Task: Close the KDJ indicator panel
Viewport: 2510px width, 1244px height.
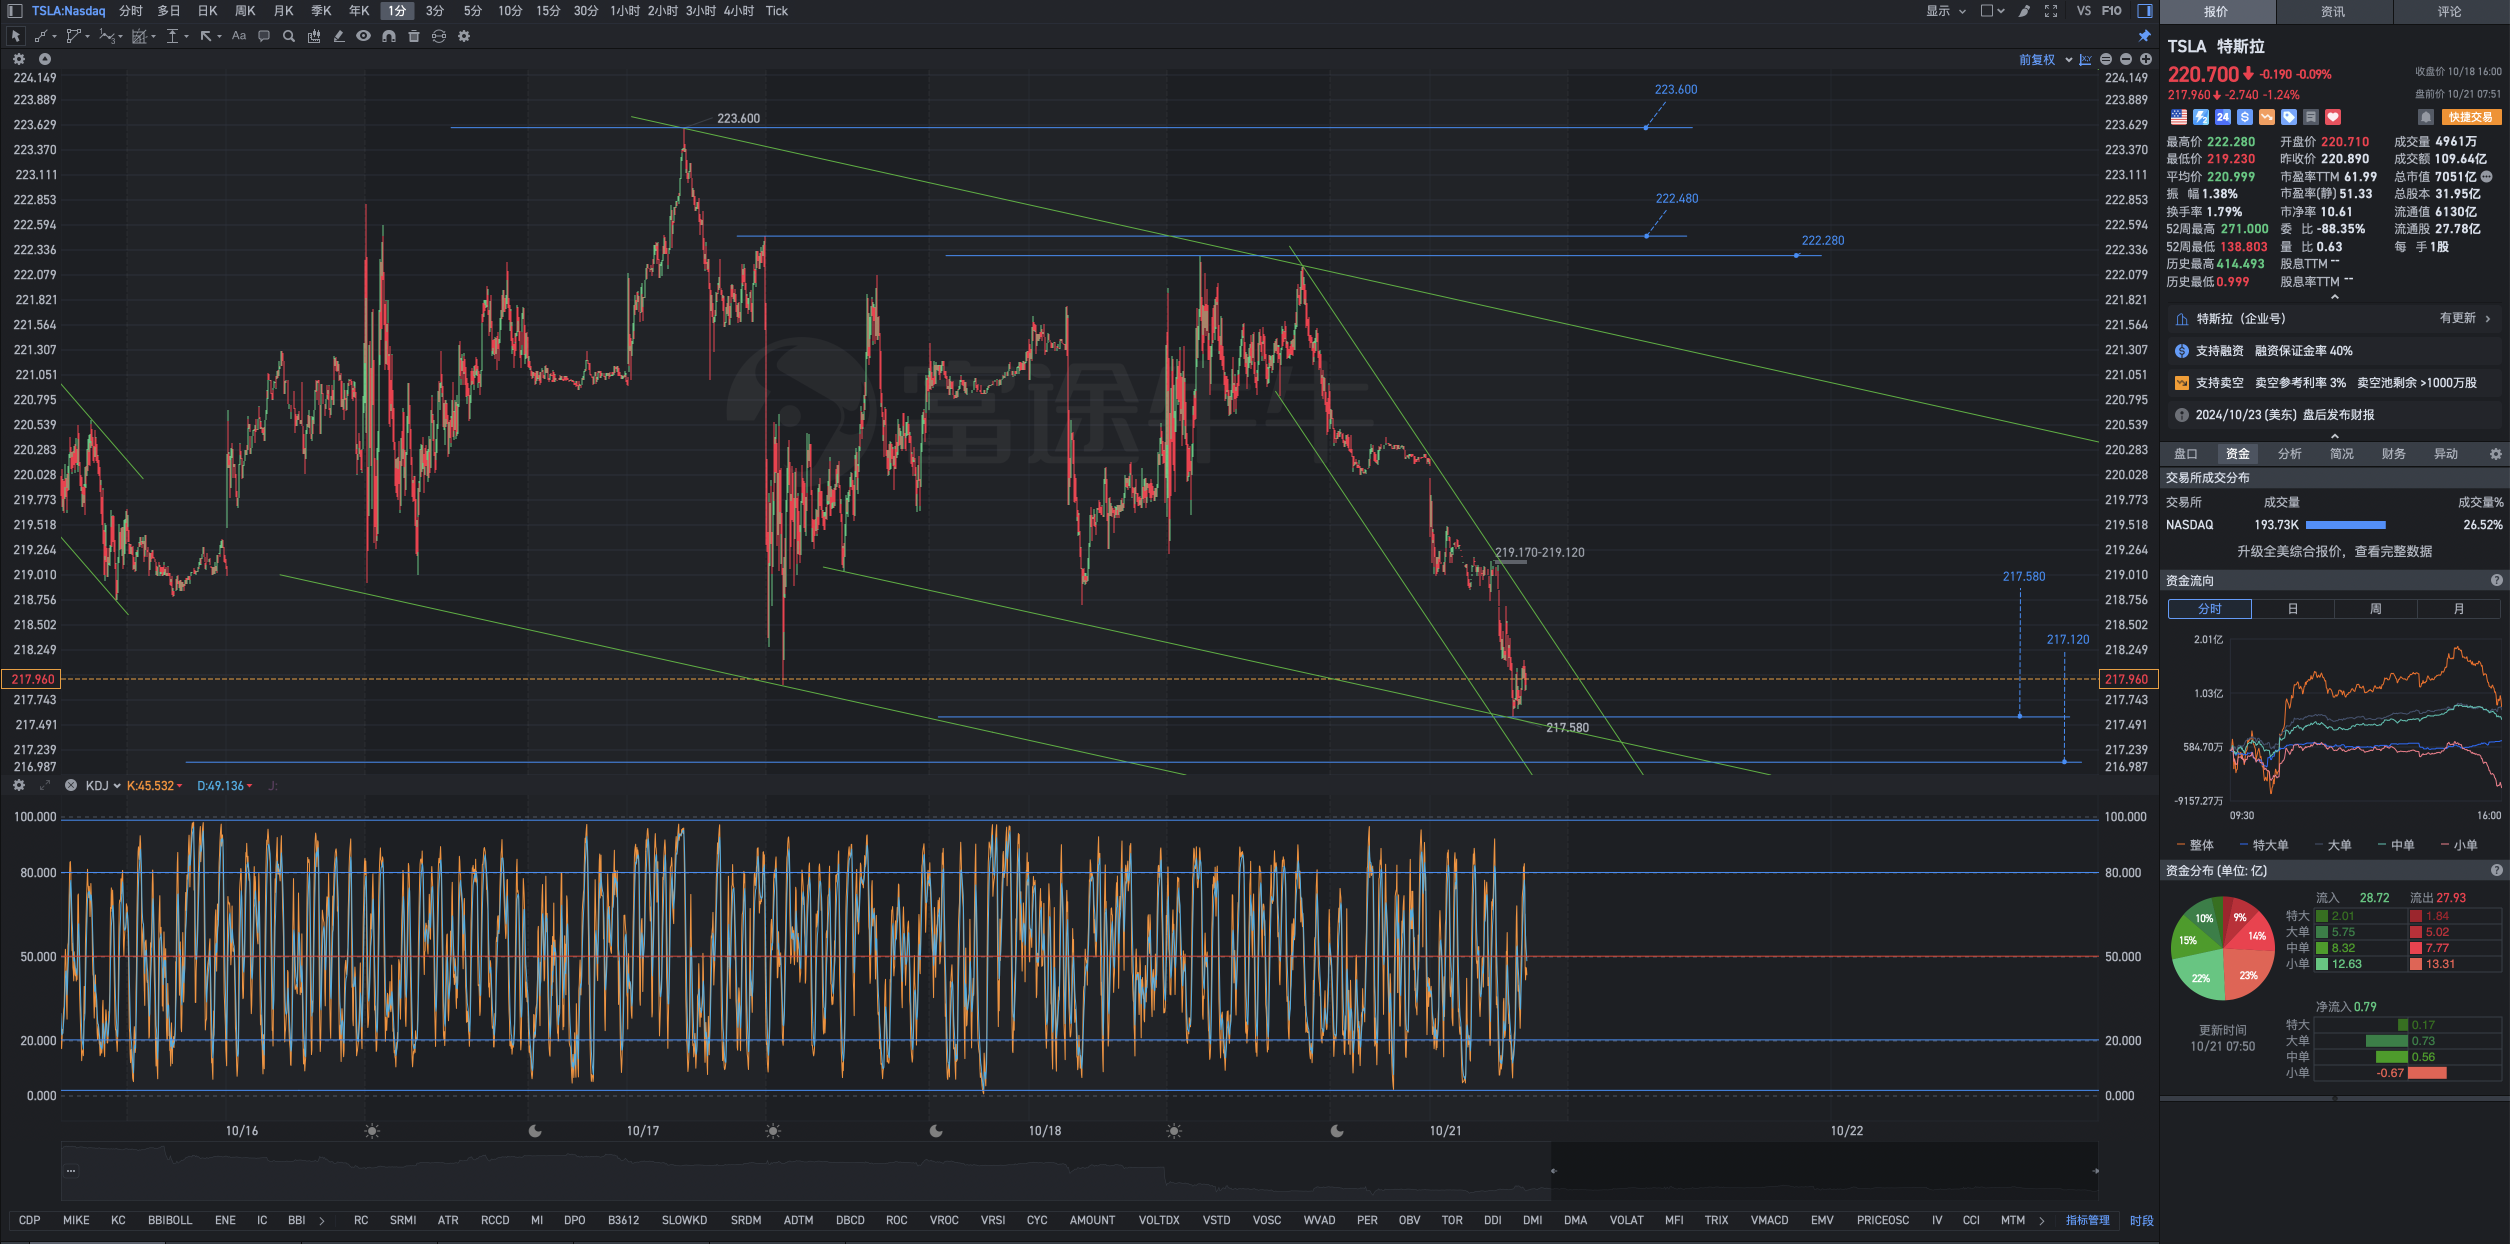Action: (71, 786)
